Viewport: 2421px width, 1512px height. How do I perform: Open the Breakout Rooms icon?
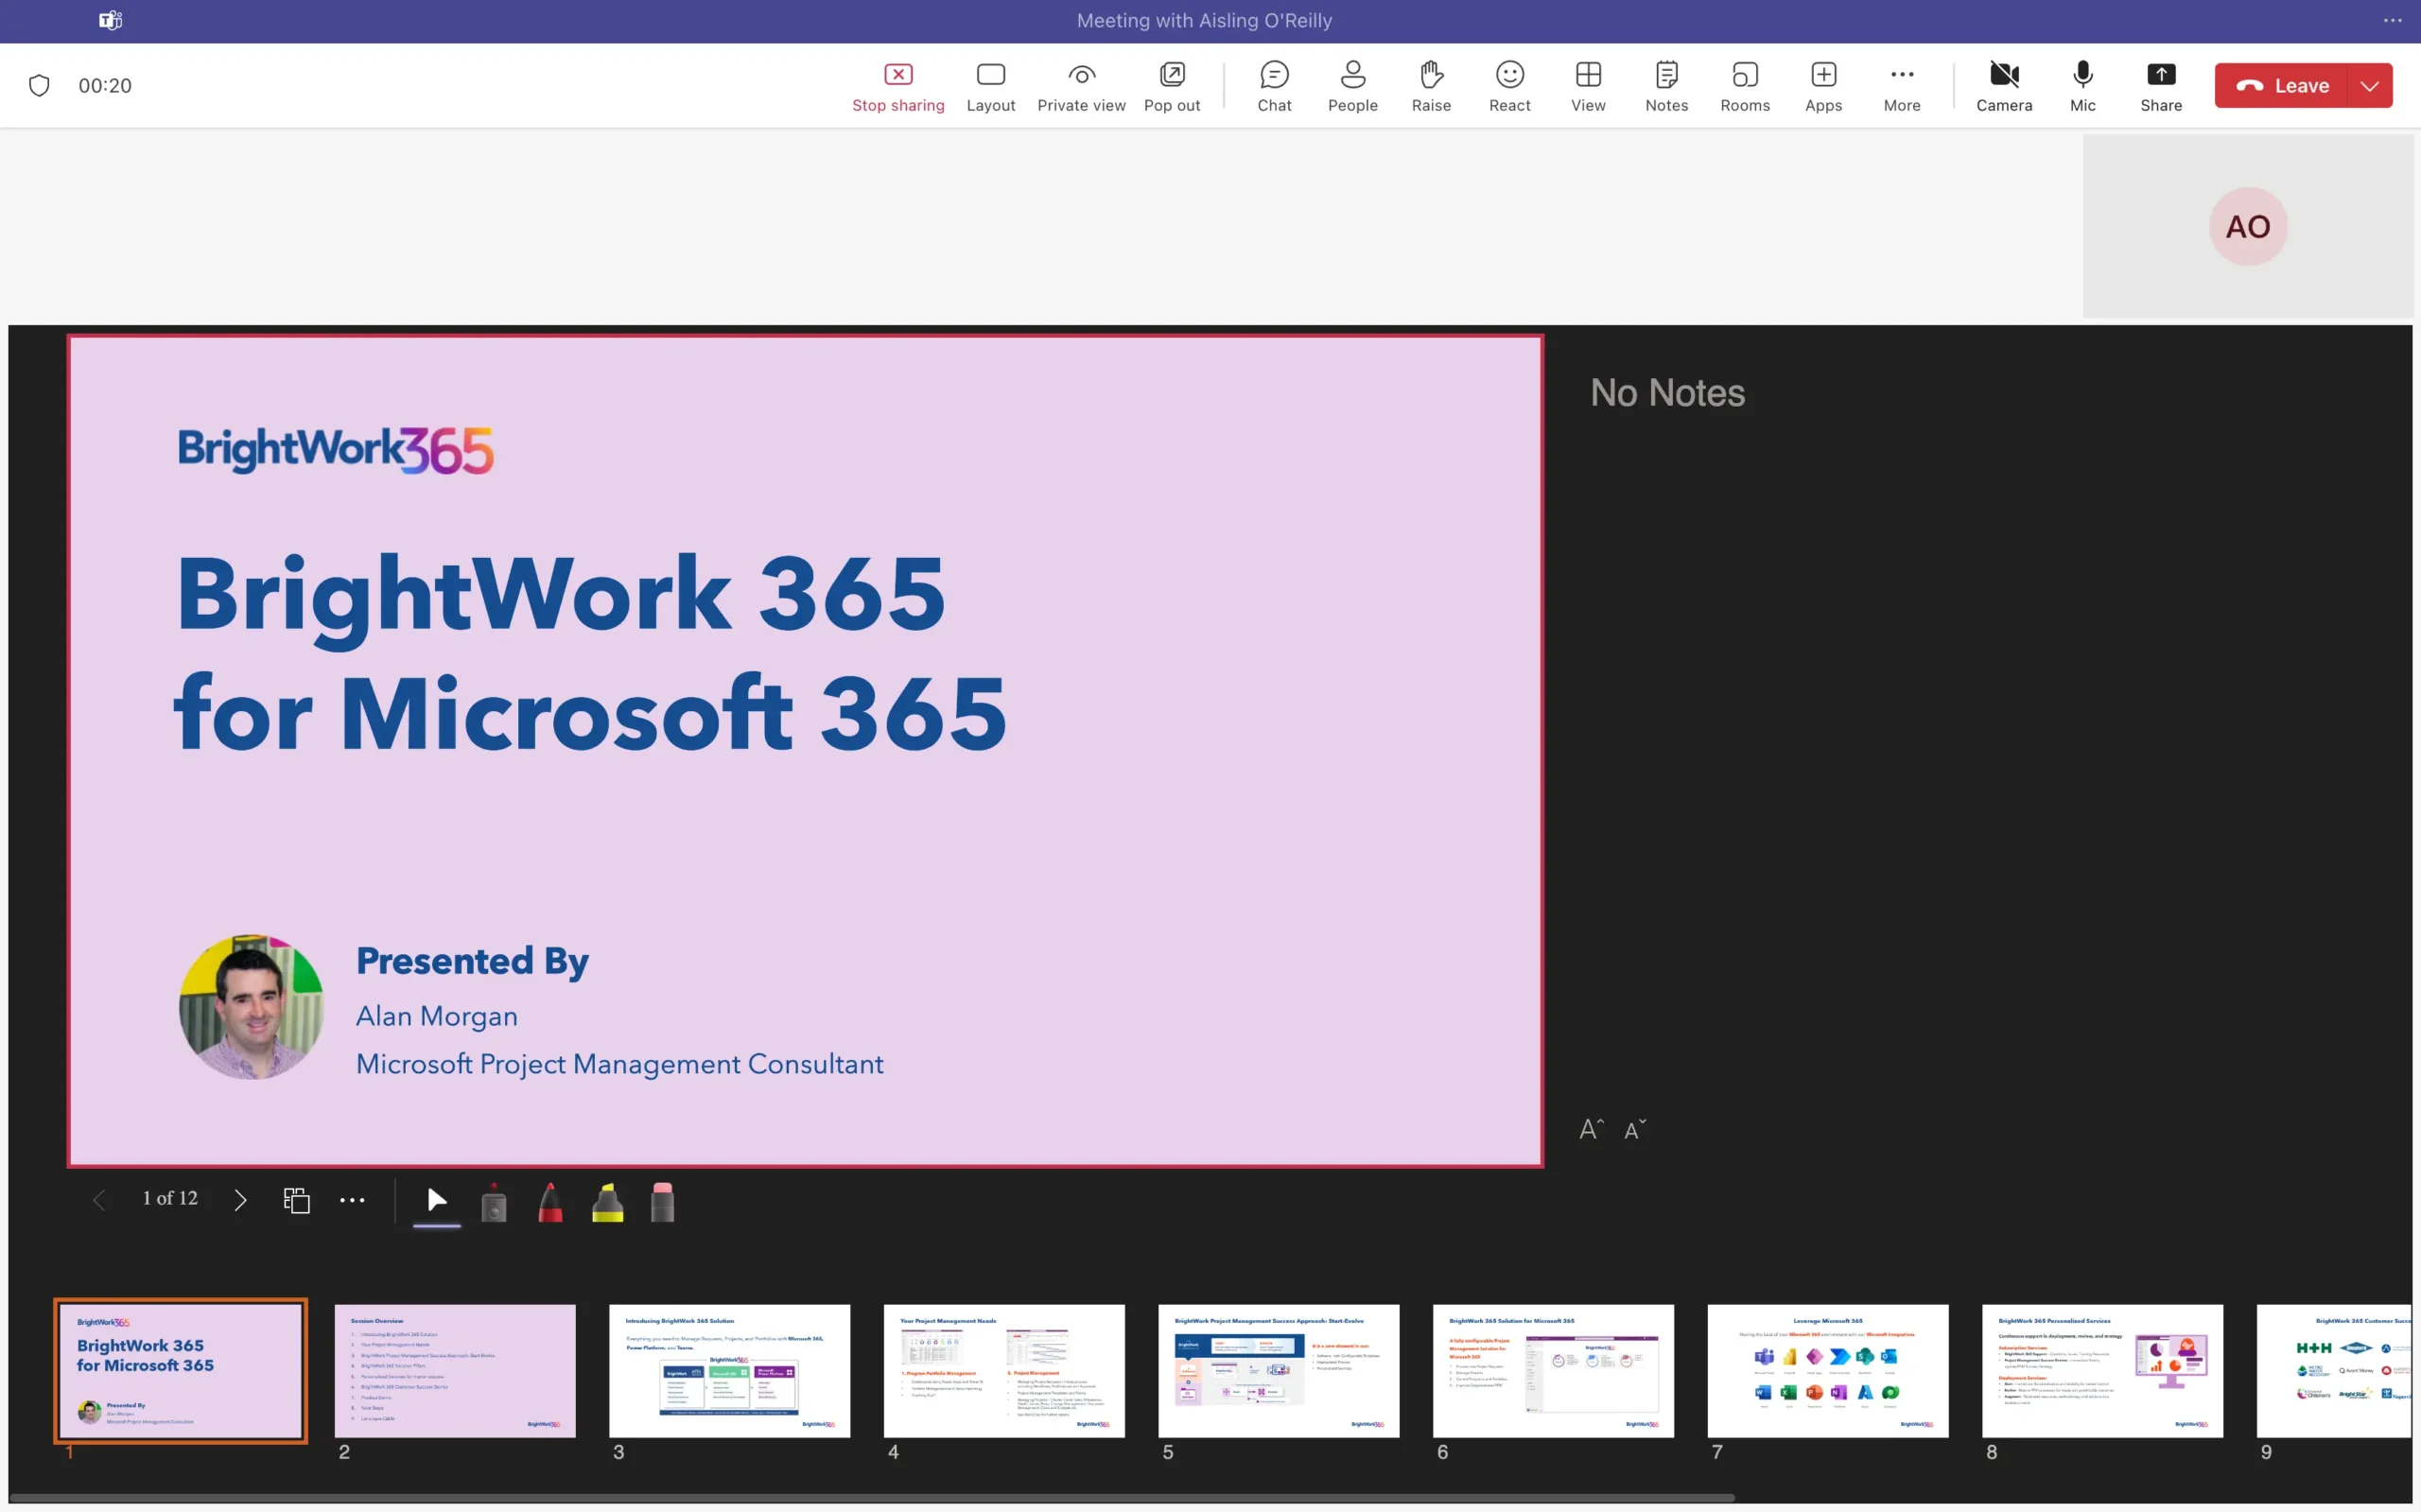click(1745, 85)
